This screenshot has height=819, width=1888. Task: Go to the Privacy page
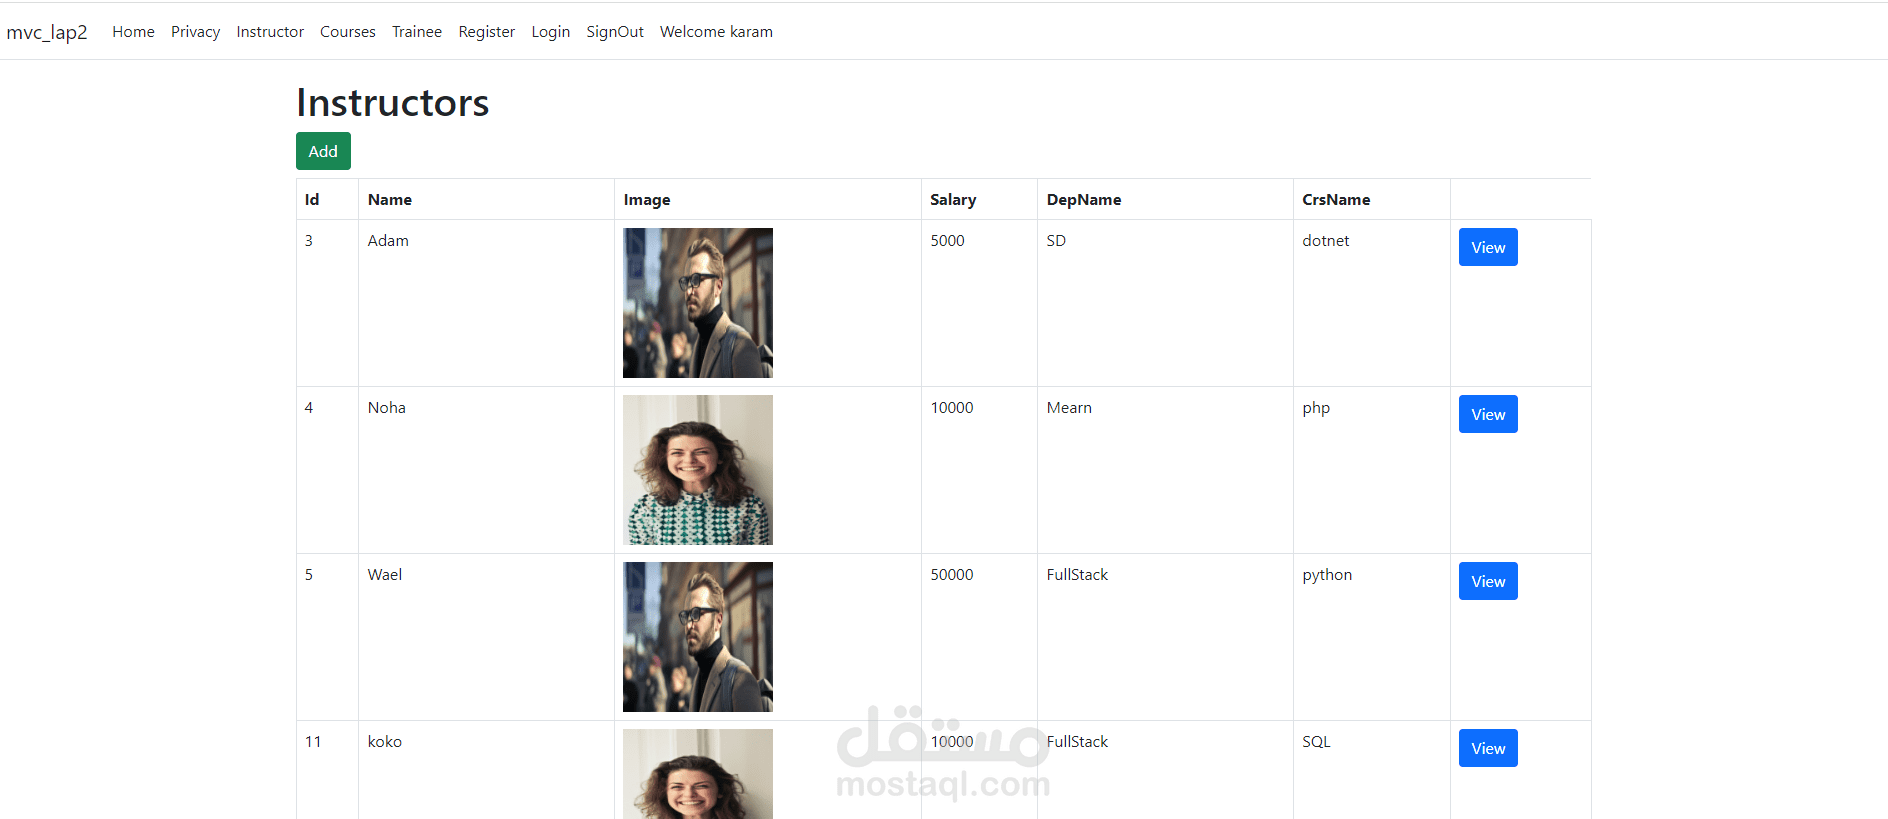(x=195, y=32)
